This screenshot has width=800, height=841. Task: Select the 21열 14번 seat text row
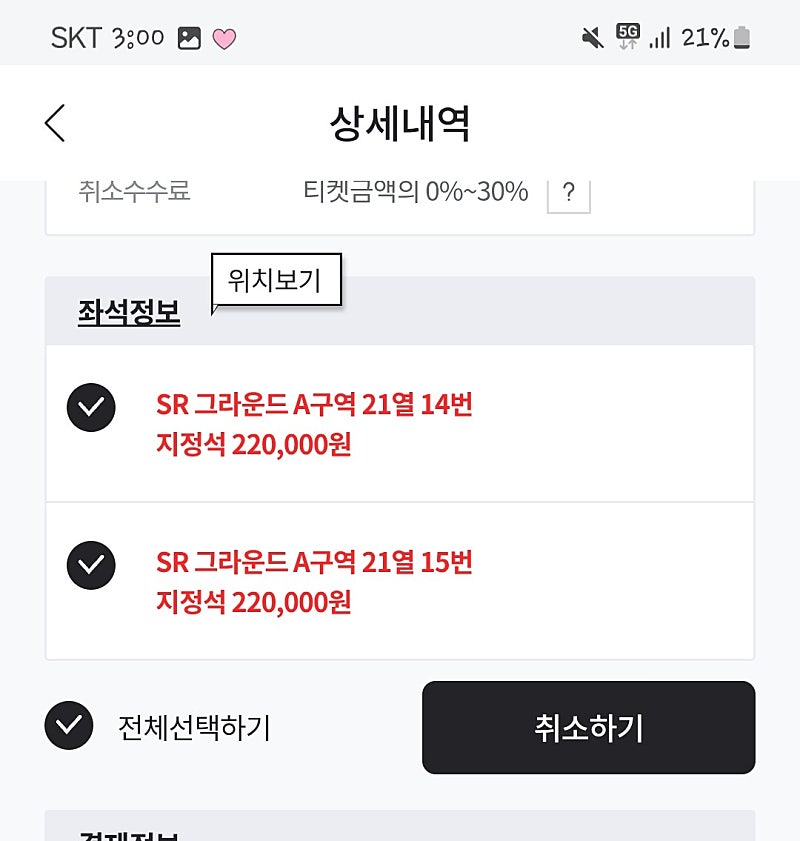pyautogui.click(x=314, y=423)
